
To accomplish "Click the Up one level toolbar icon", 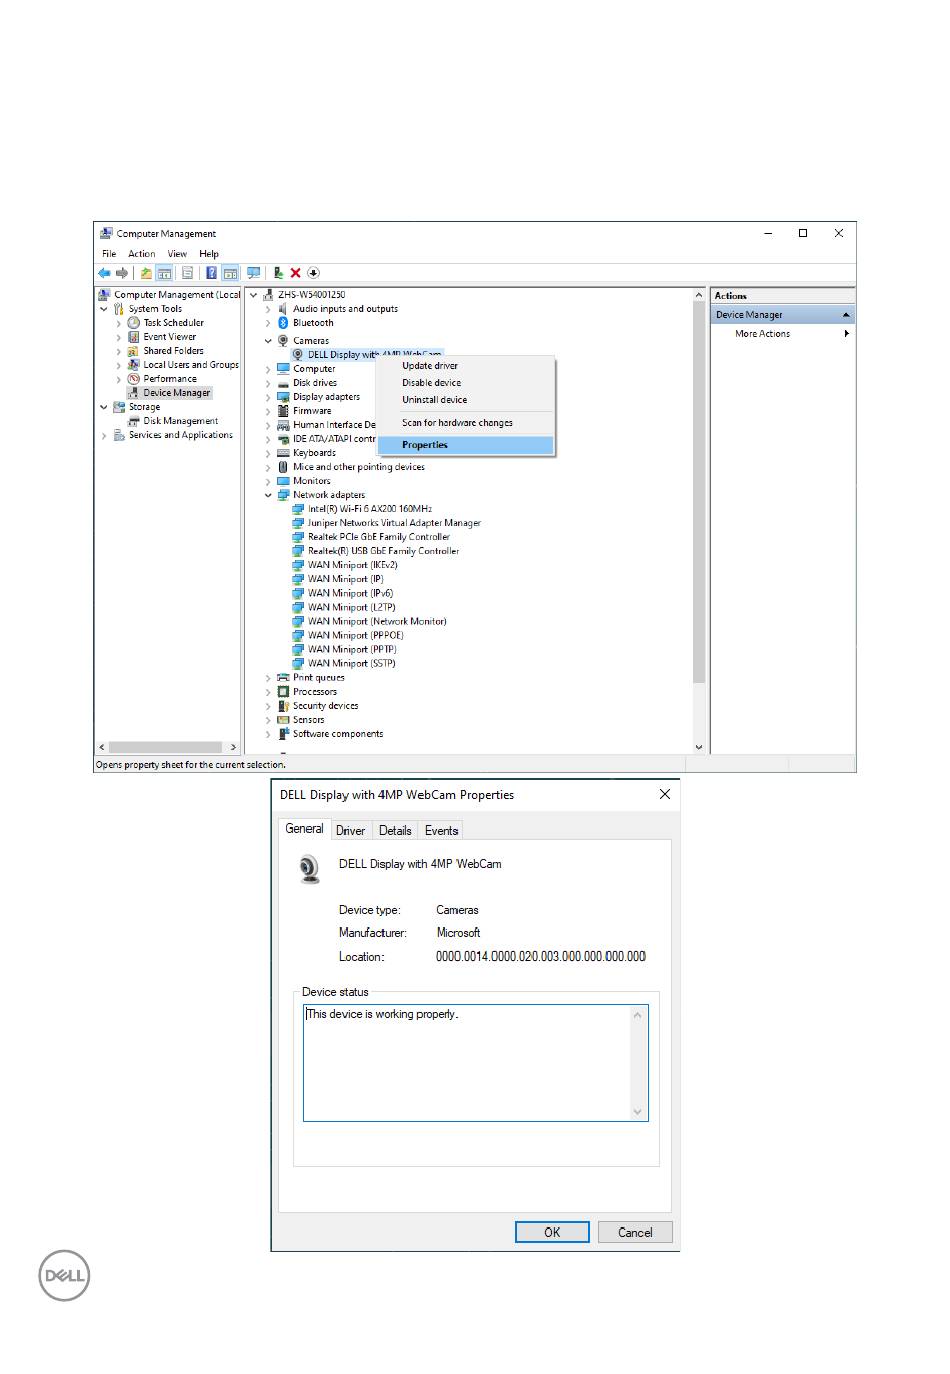I will (146, 273).
